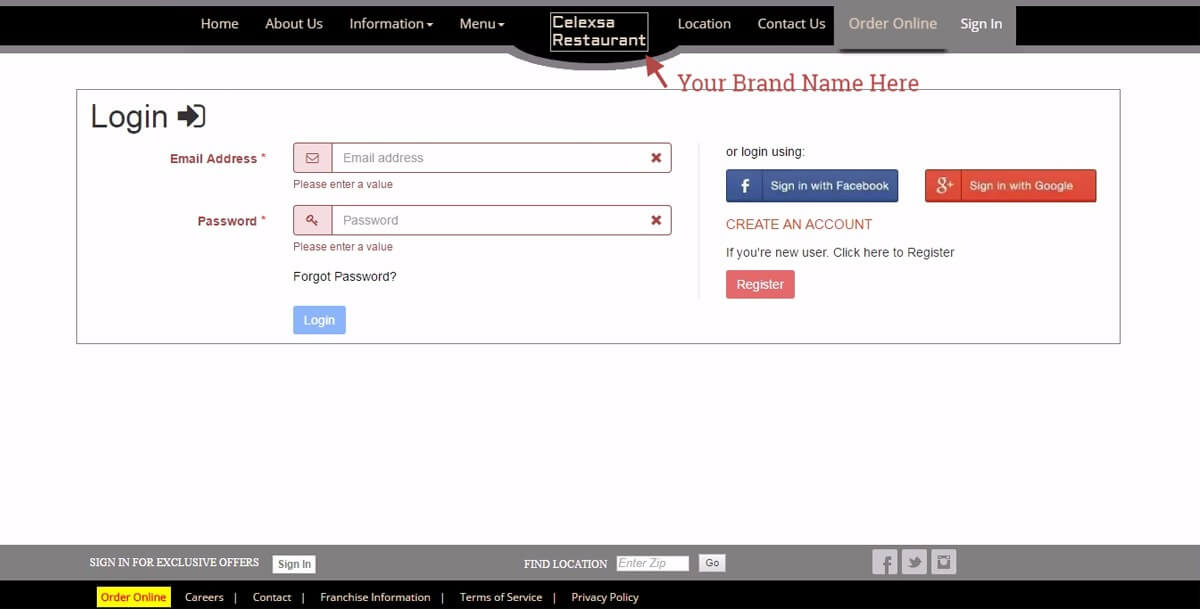Click the red Register button
The width and height of the screenshot is (1200, 611).
pyautogui.click(x=760, y=285)
